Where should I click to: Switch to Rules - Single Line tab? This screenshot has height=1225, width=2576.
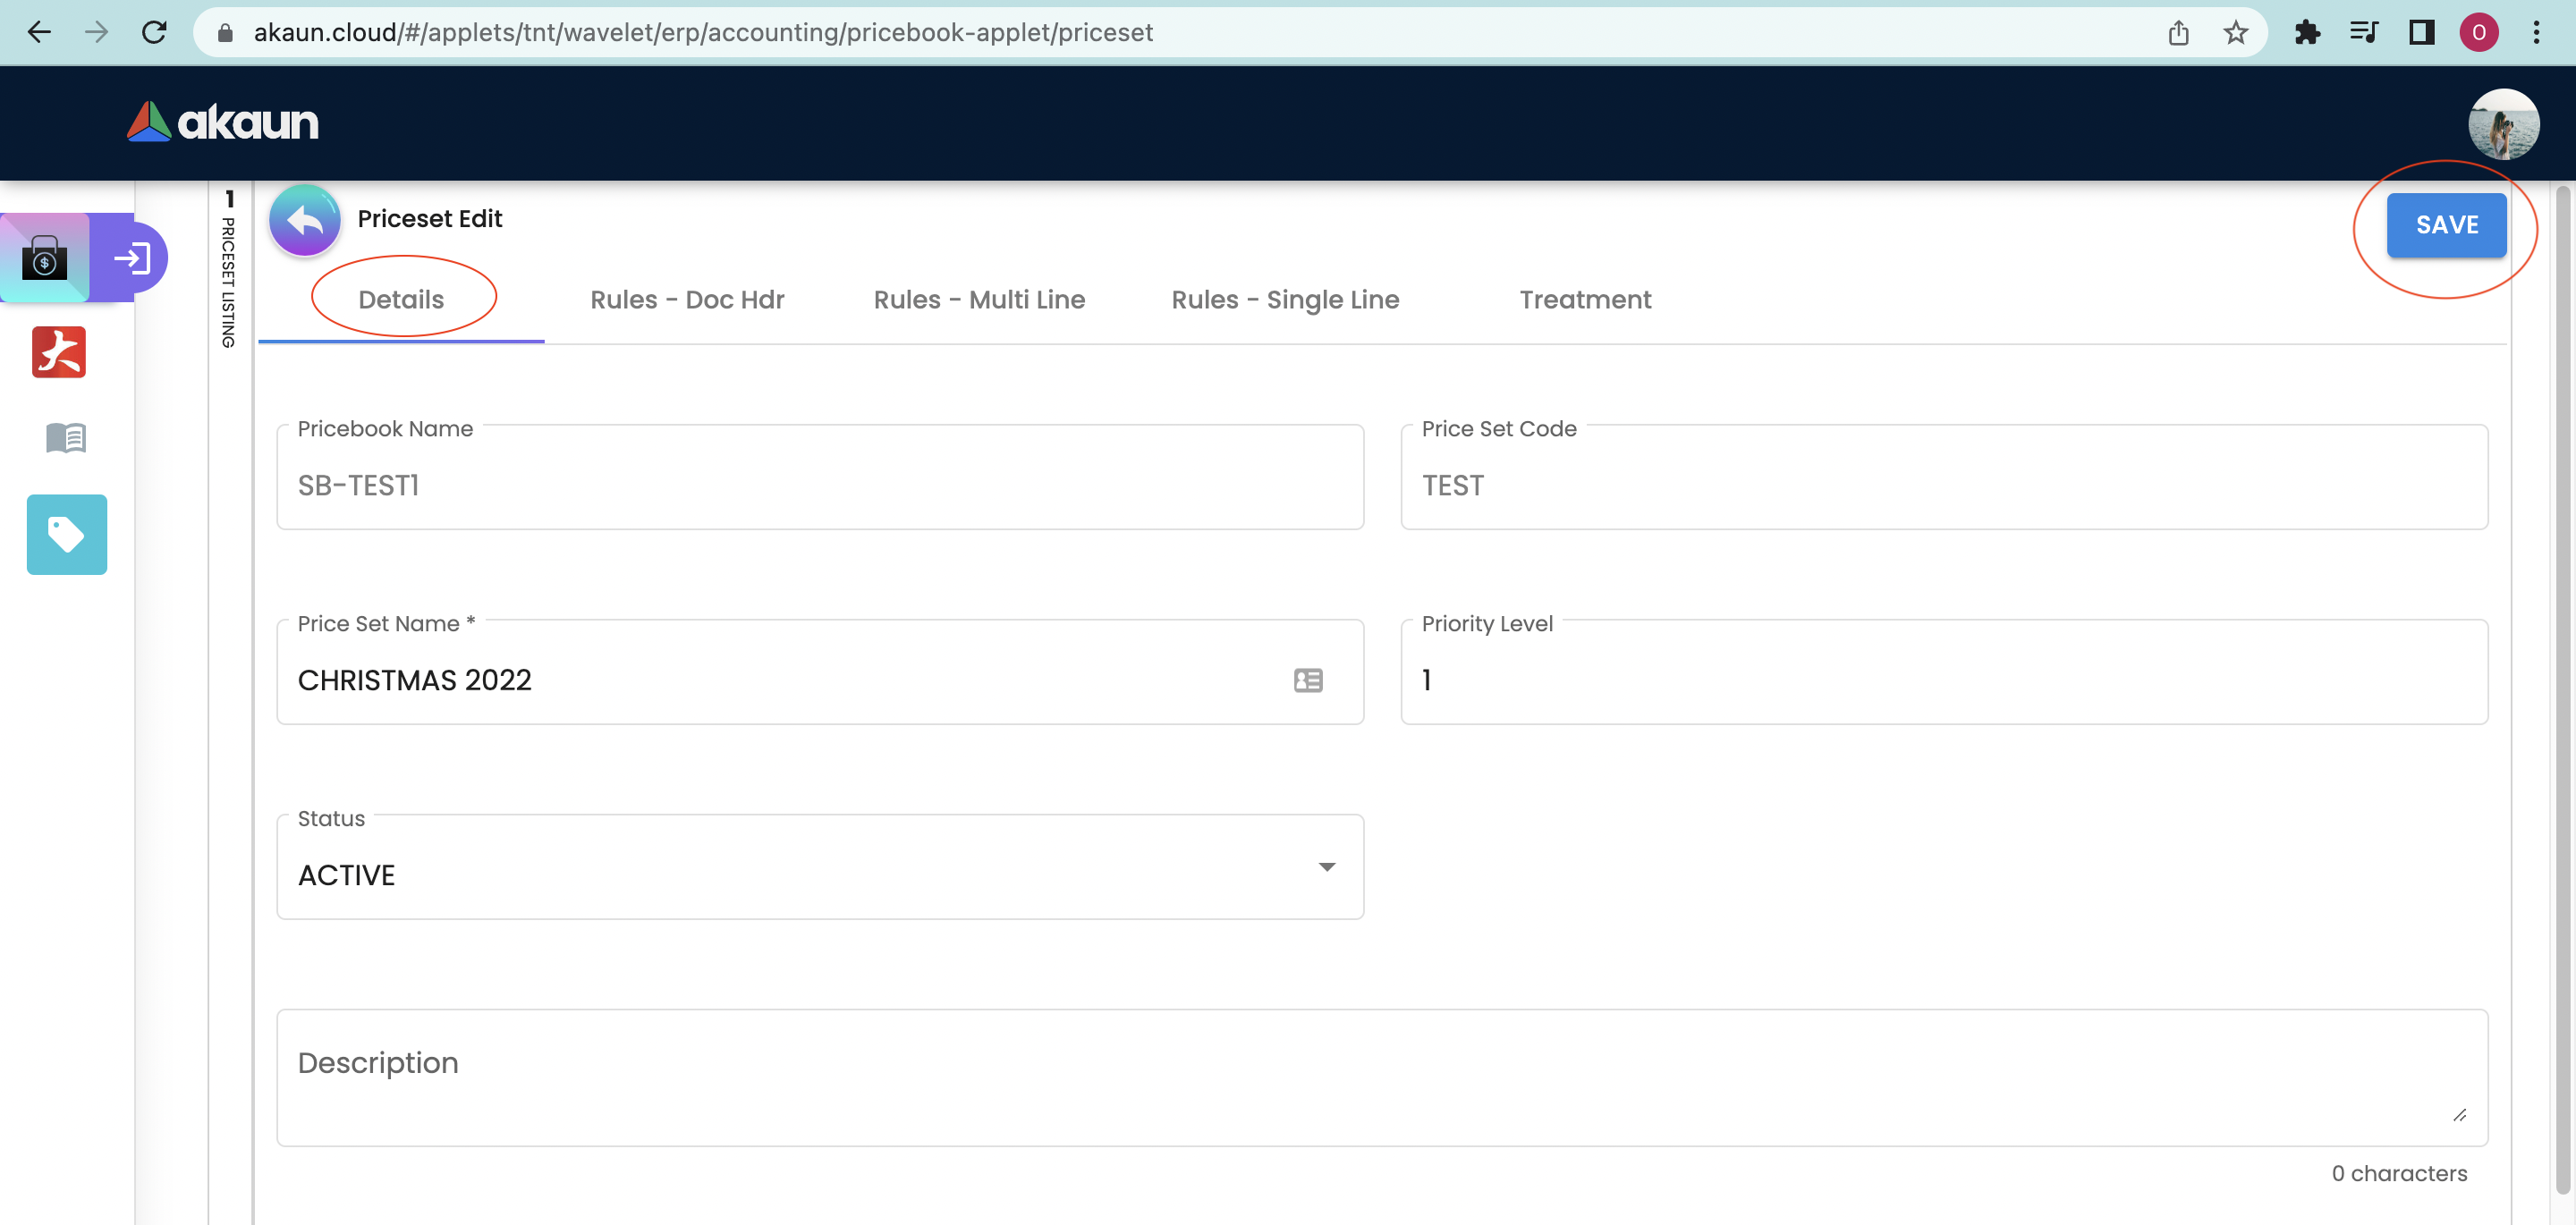point(1284,300)
